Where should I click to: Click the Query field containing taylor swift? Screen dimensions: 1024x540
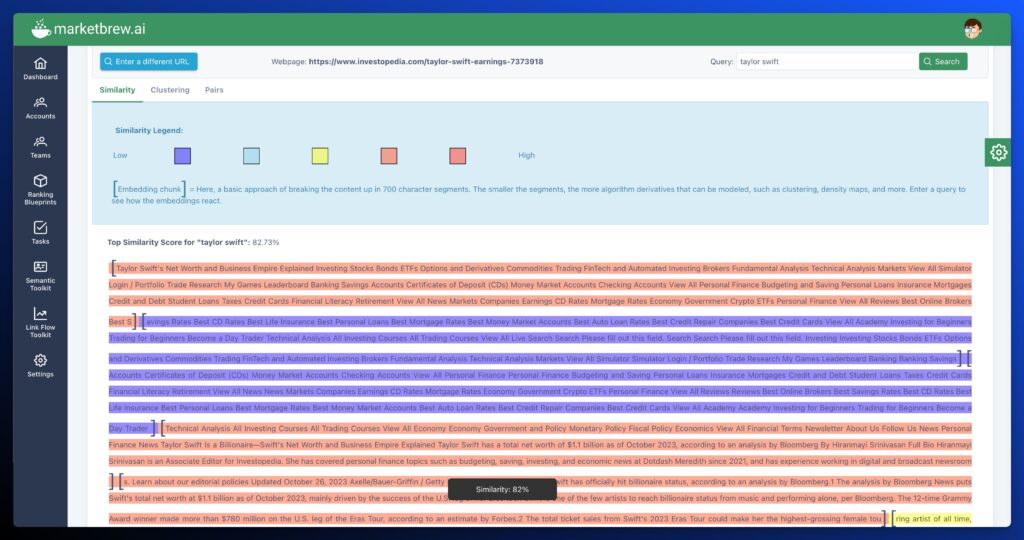click(825, 62)
